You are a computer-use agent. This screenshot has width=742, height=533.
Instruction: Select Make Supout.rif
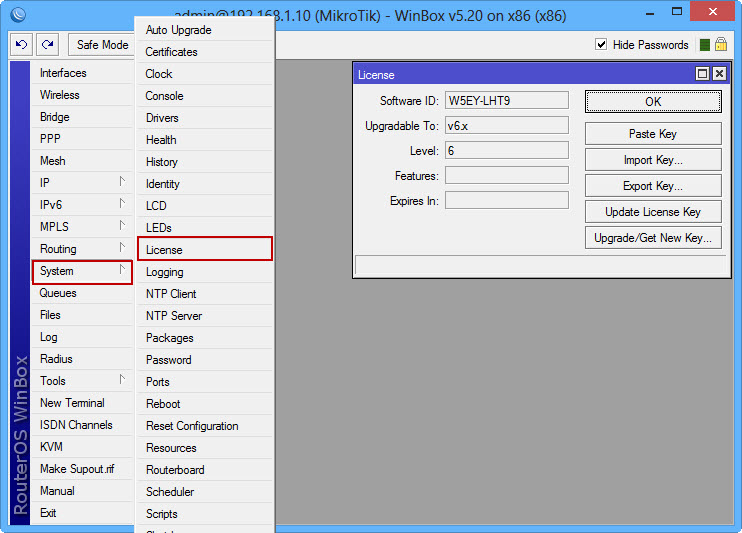click(82, 469)
